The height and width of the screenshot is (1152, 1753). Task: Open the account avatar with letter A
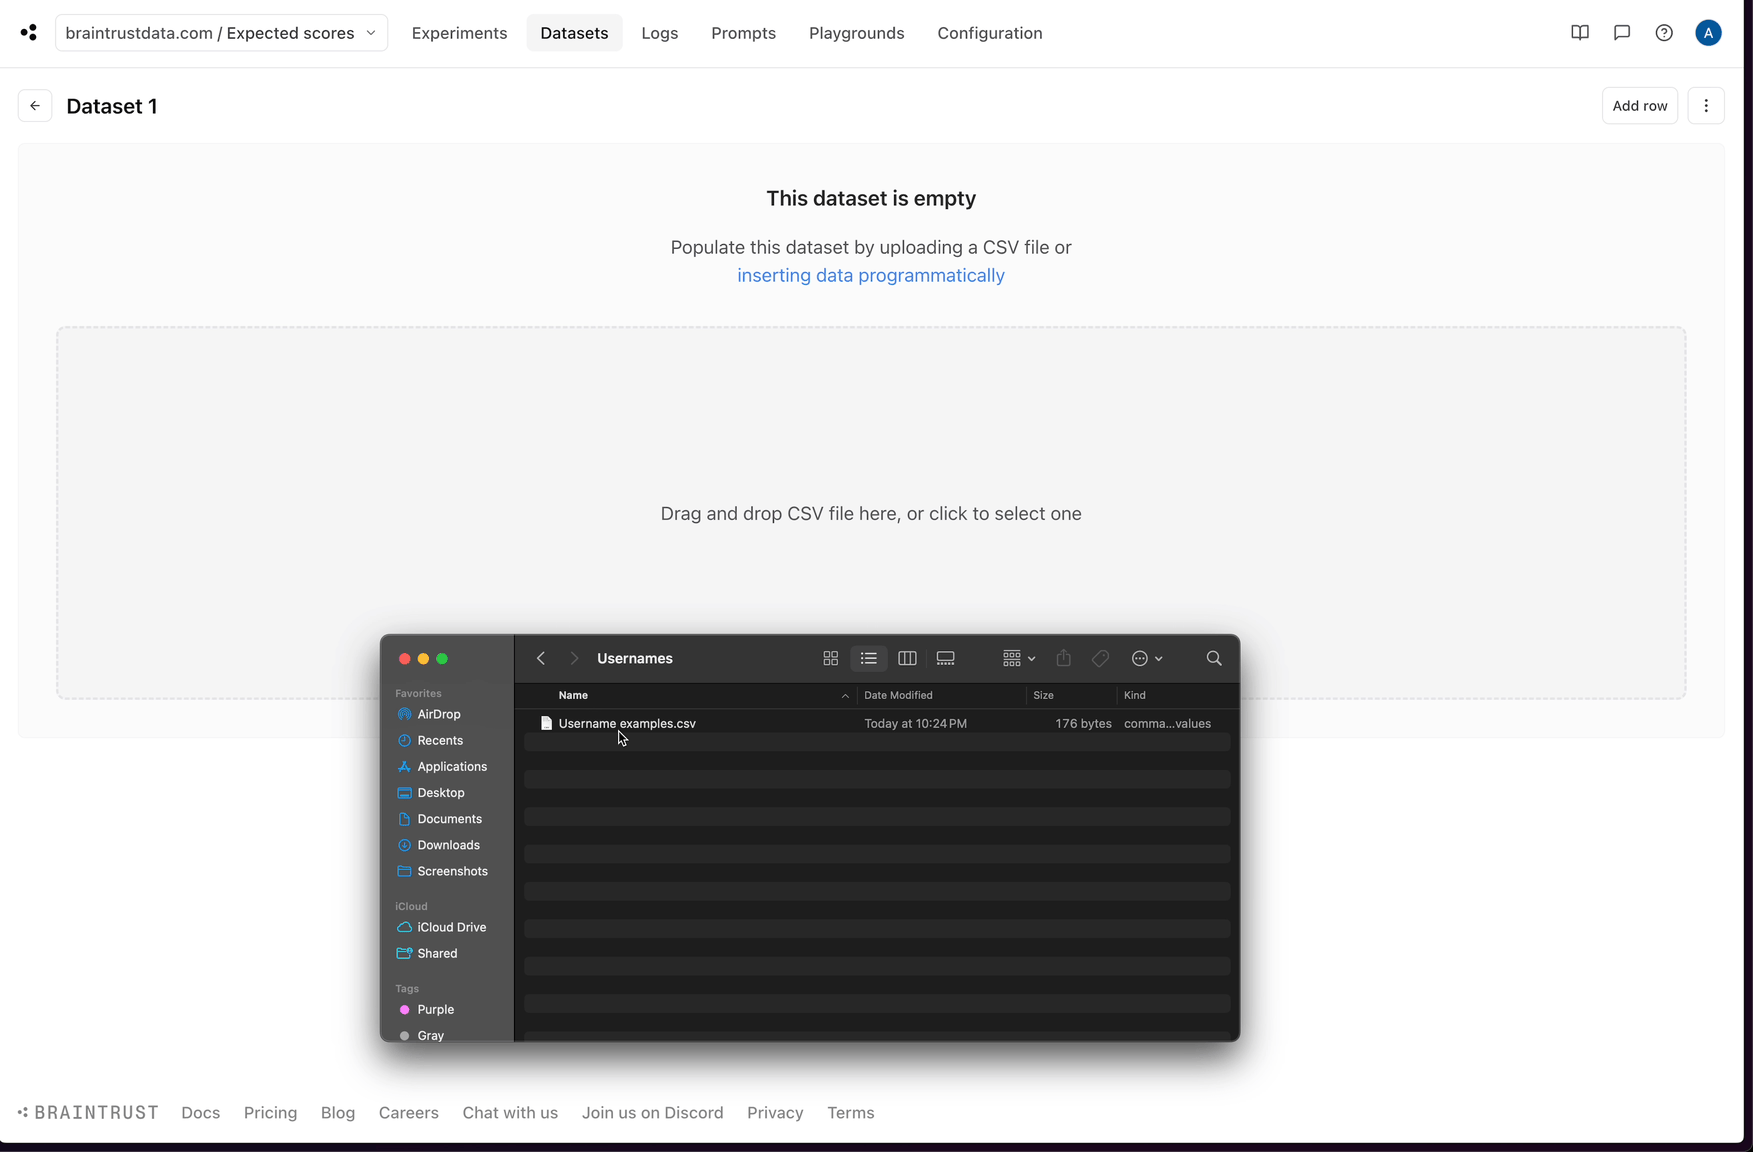(x=1707, y=32)
